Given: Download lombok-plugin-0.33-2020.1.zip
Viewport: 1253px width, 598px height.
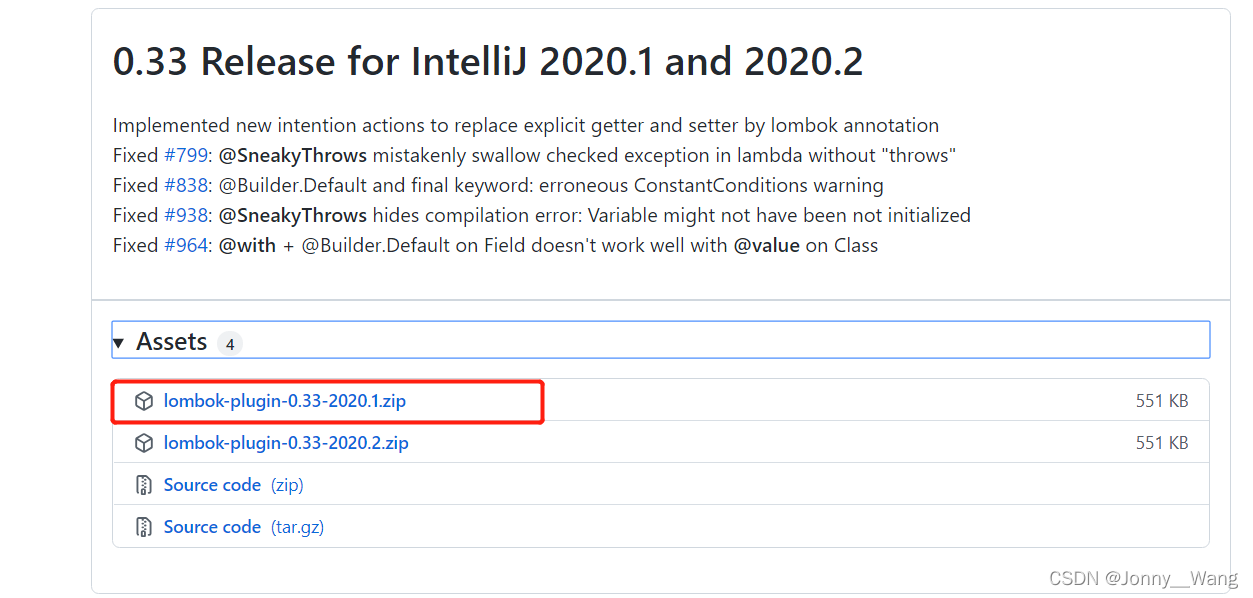Looking at the screenshot, I should click(x=284, y=401).
